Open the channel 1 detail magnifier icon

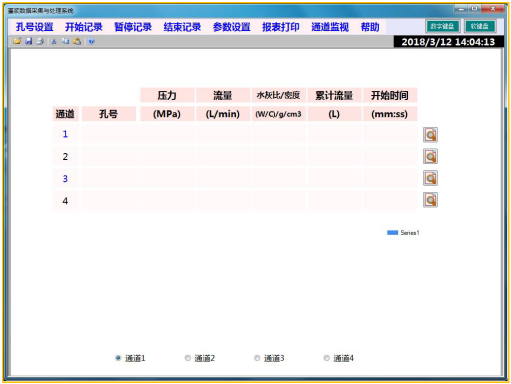click(x=430, y=135)
